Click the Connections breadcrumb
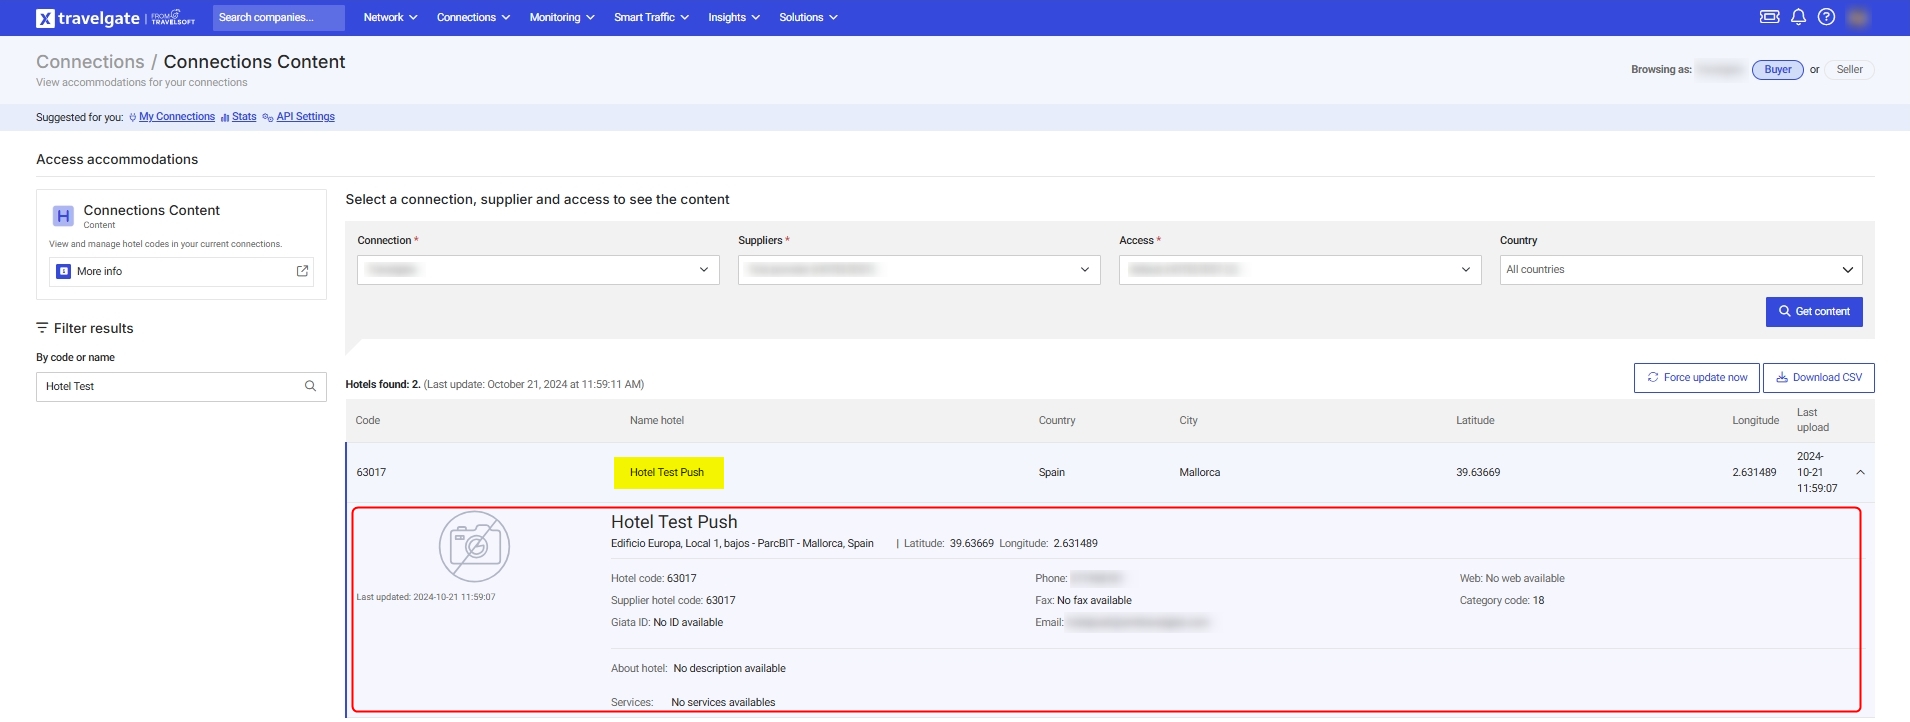 pyautogui.click(x=90, y=62)
